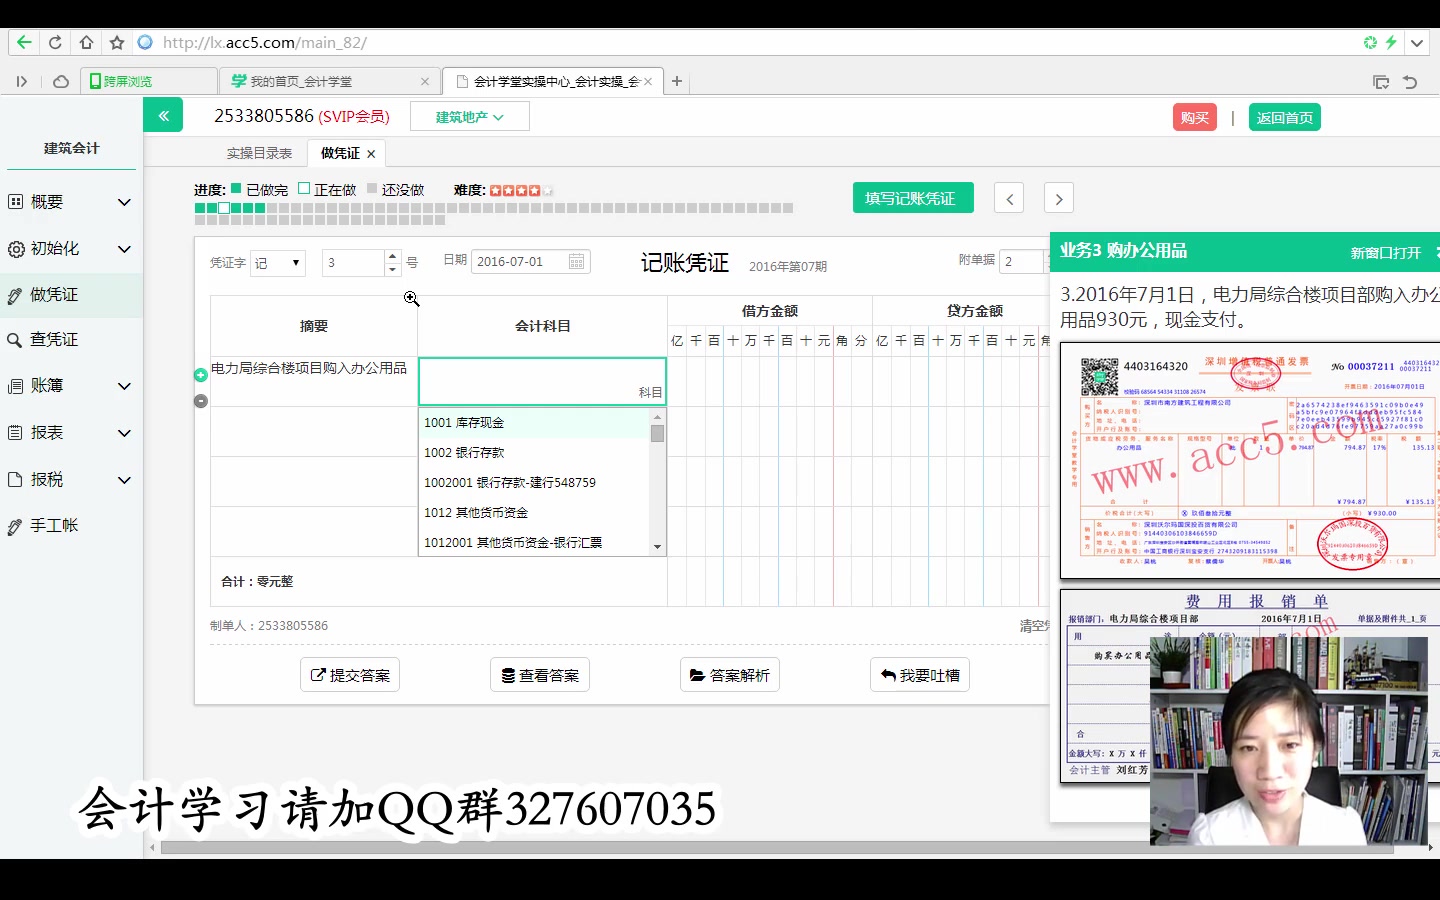This screenshot has width=1440, height=900.
Task: Click the 提交答案 button
Action: click(350, 675)
